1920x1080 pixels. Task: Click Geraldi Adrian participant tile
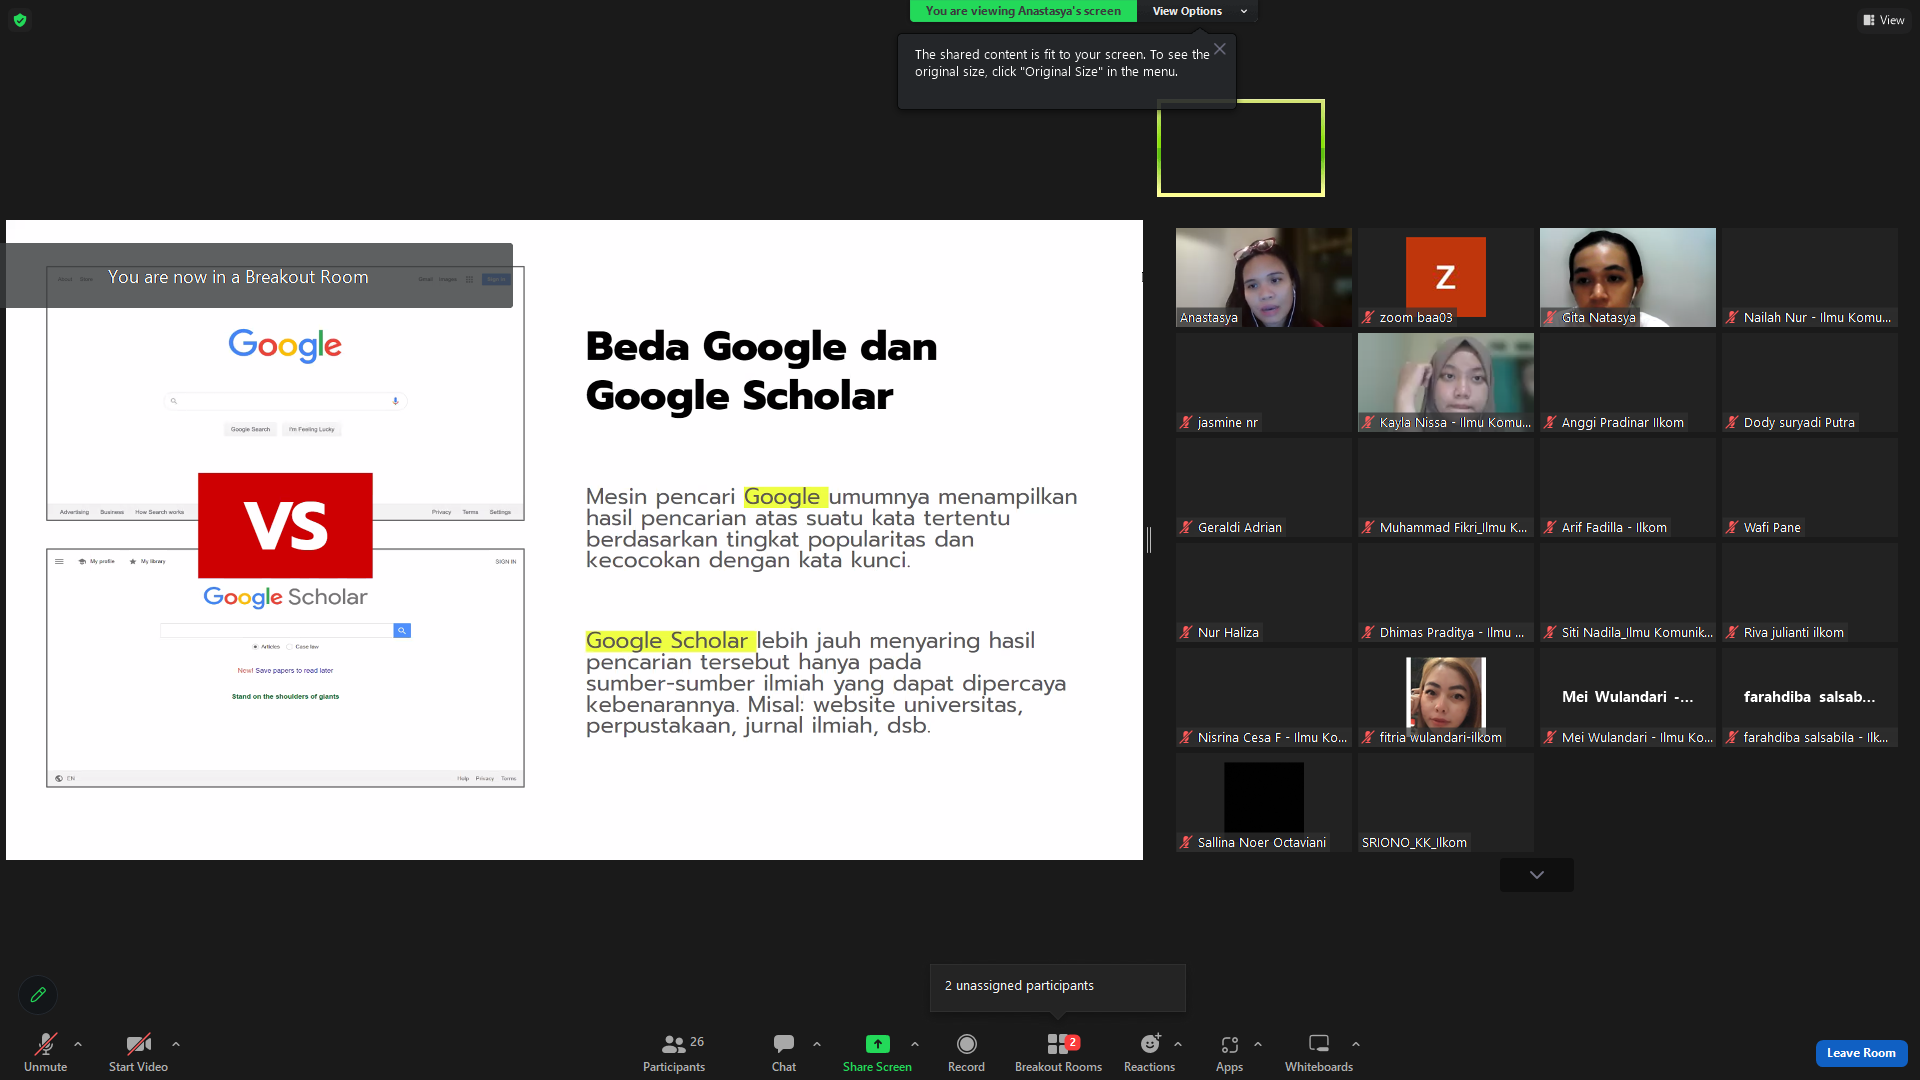tap(1264, 487)
